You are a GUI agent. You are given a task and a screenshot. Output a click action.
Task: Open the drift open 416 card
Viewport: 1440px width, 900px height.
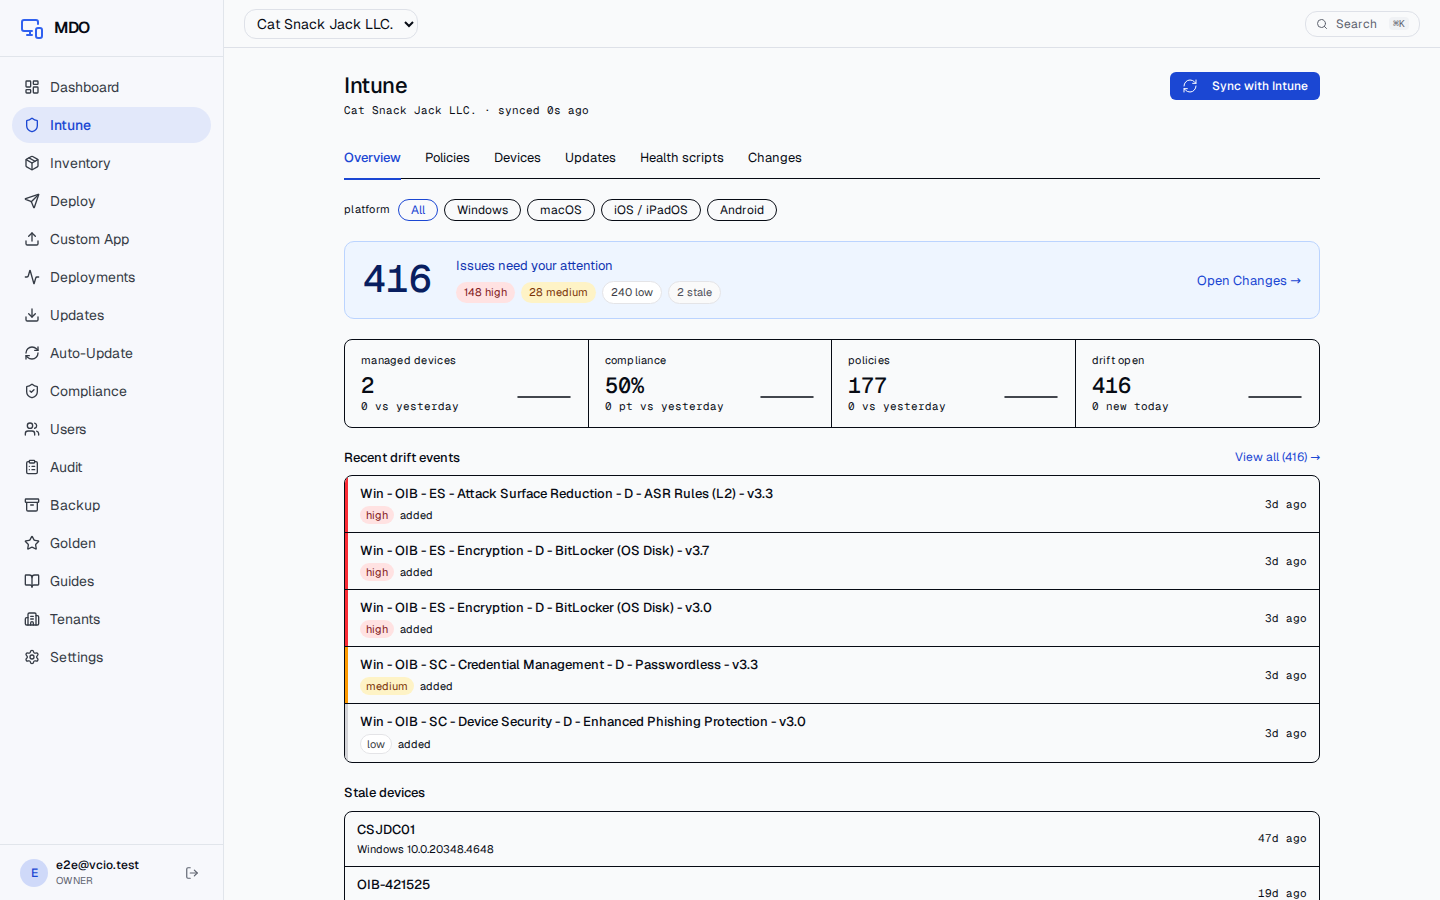pyautogui.click(x=1197, y=383)
